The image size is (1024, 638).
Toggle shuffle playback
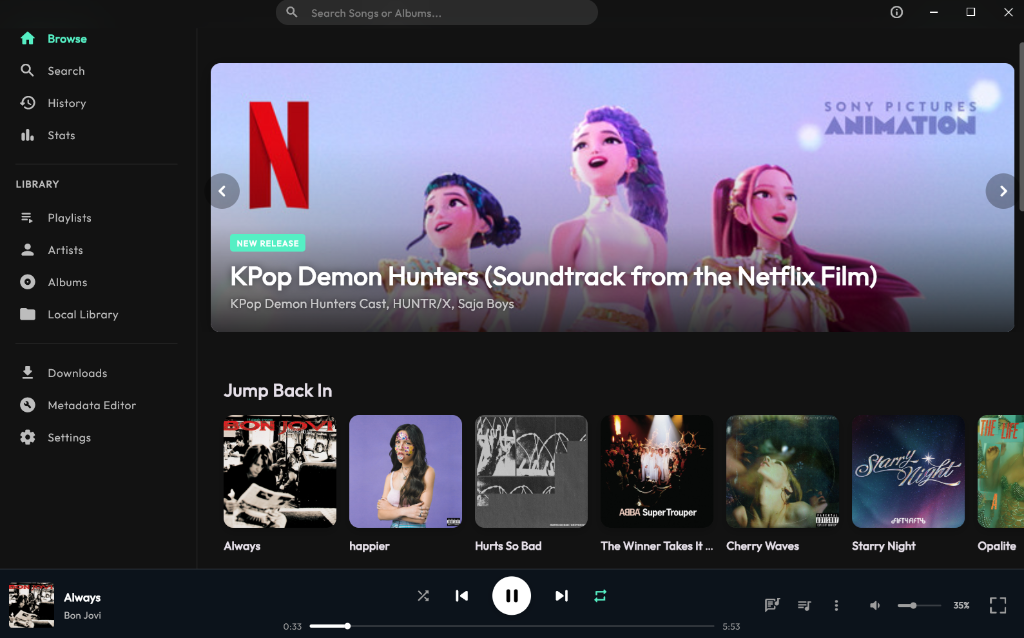pyautogui.click(x=423, y=596)
